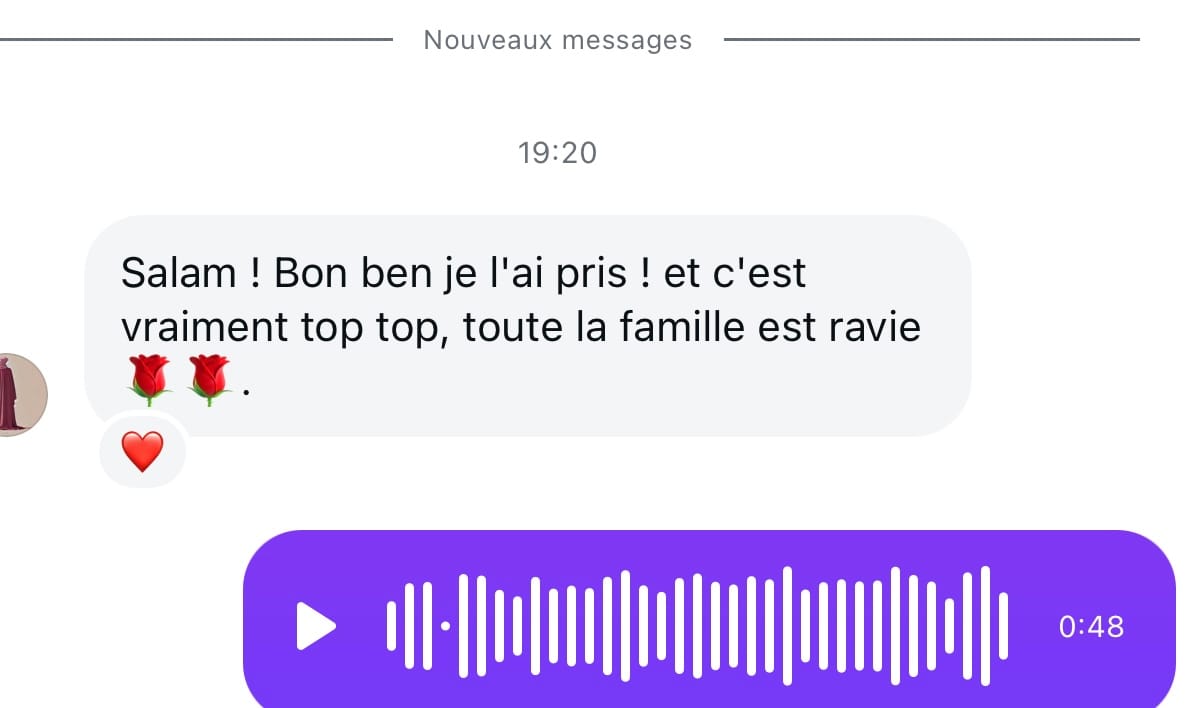Seek to the middle of the audio waveform
The image size is (1200, 708).
[x=697, y=626]
